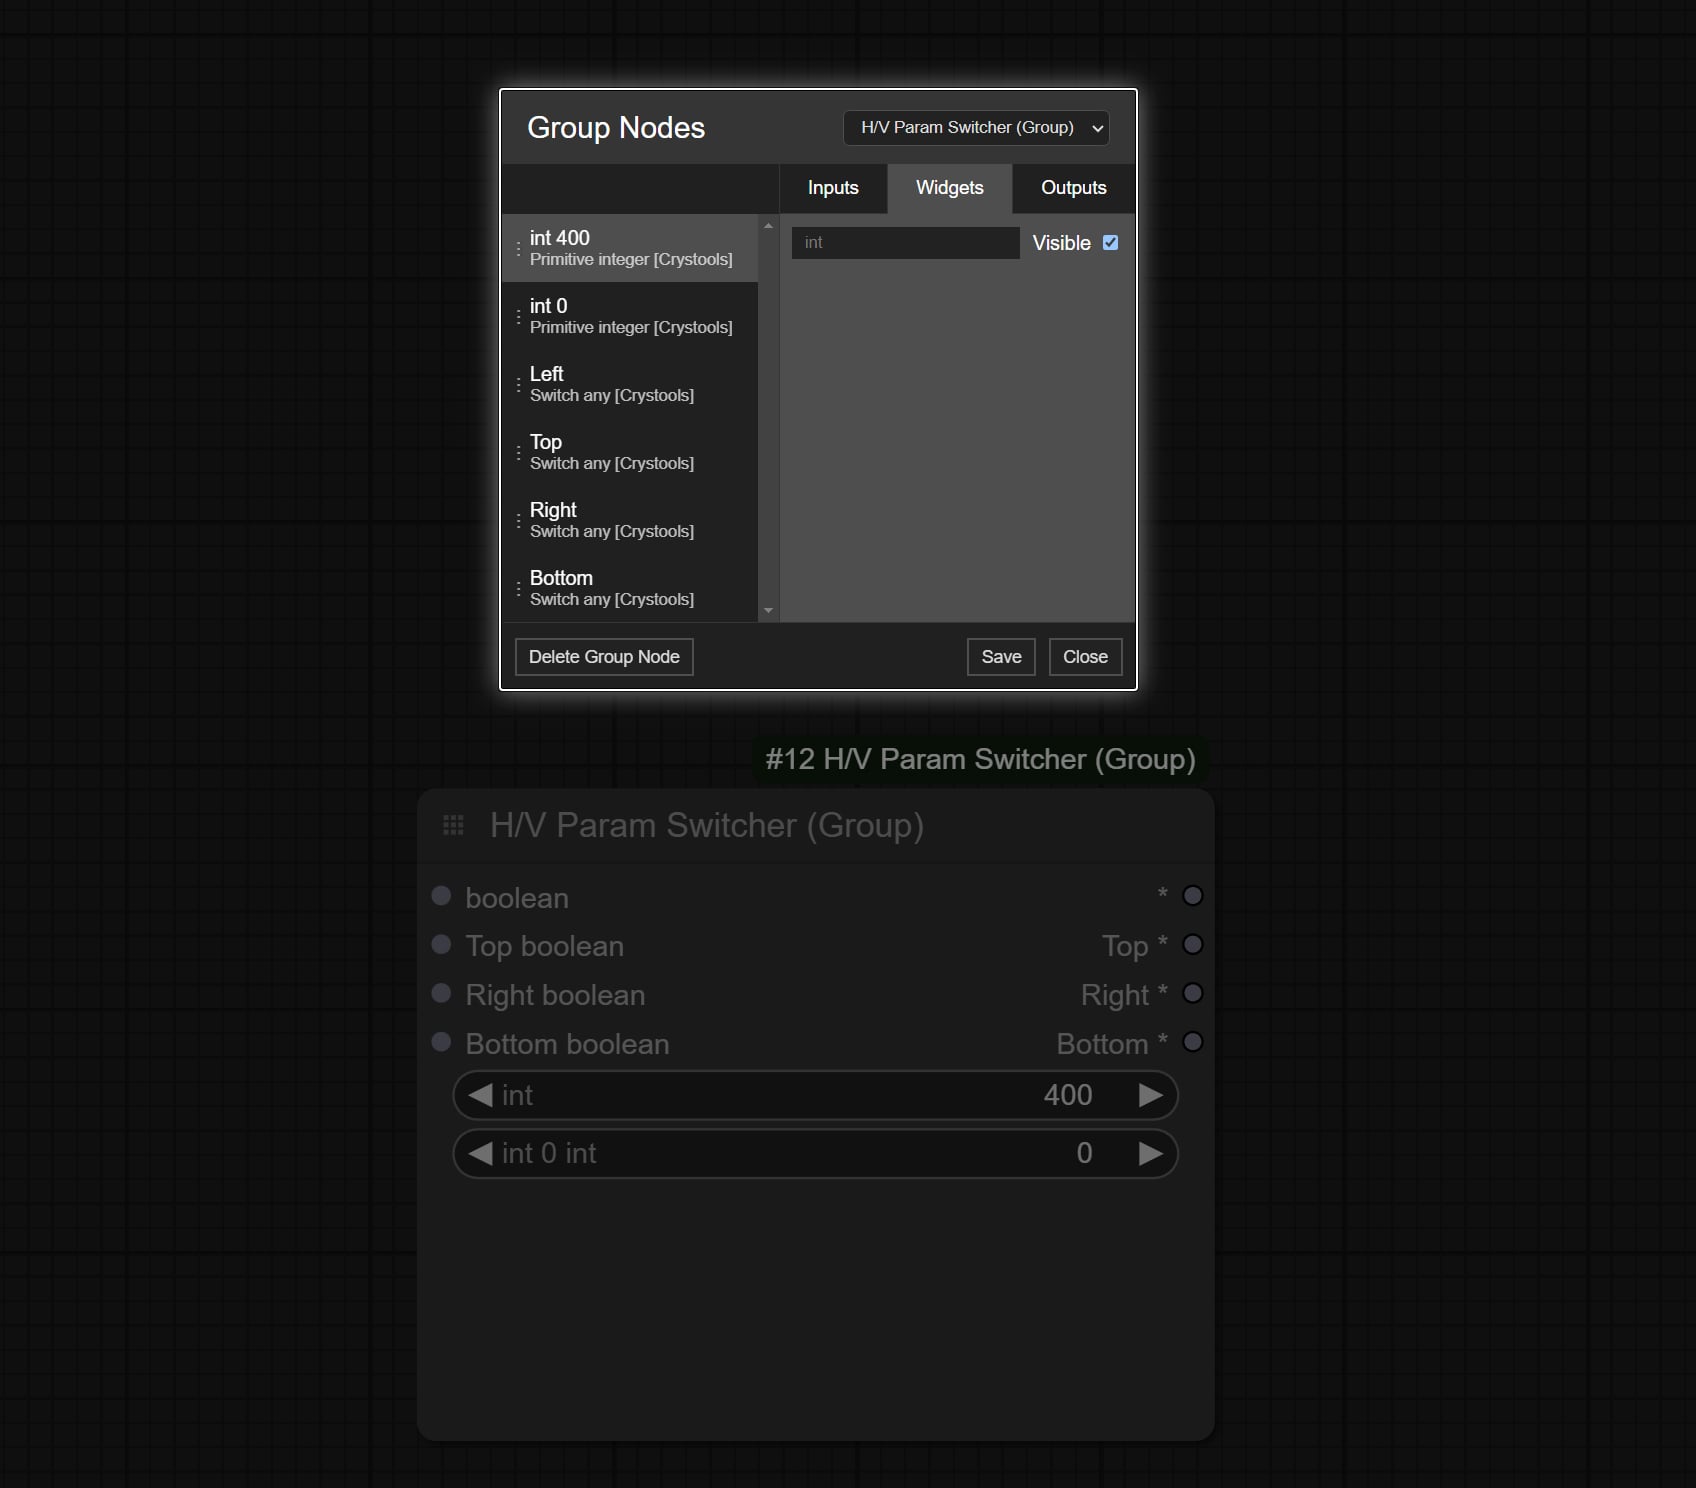Click the first '*' output socket
The image size is (1696, 1488).
tap(1192, 895)
